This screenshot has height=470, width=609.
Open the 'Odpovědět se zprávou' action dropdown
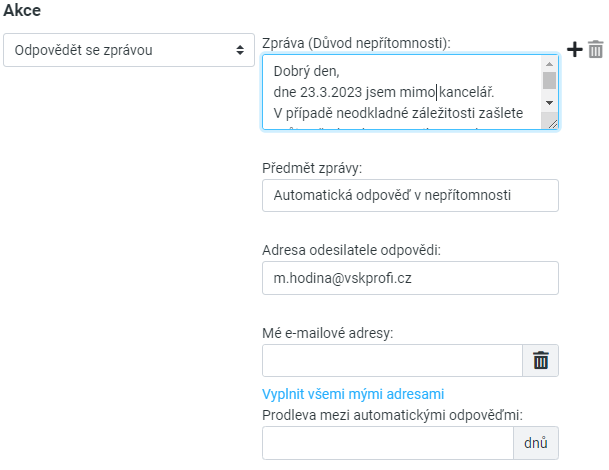(127, 50)
